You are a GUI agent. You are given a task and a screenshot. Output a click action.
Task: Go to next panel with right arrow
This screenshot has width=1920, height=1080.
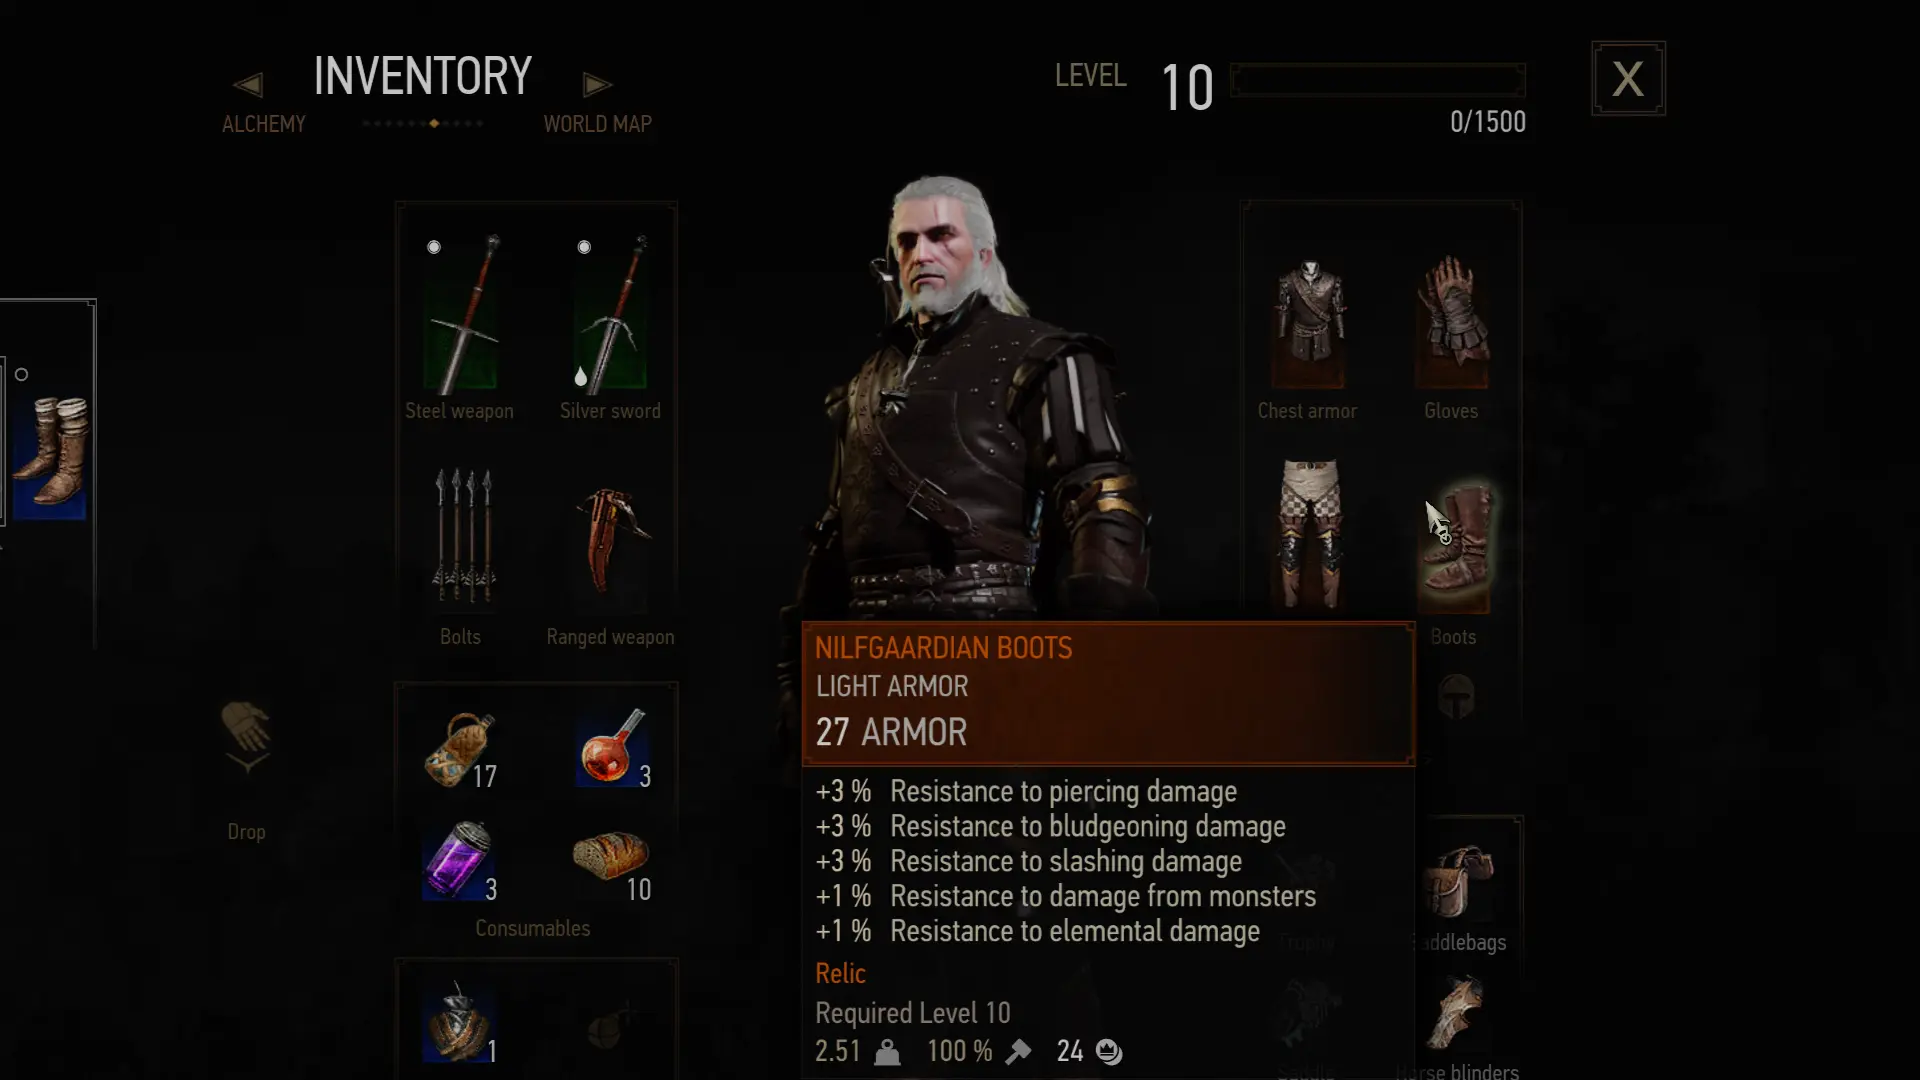(597, 85)
